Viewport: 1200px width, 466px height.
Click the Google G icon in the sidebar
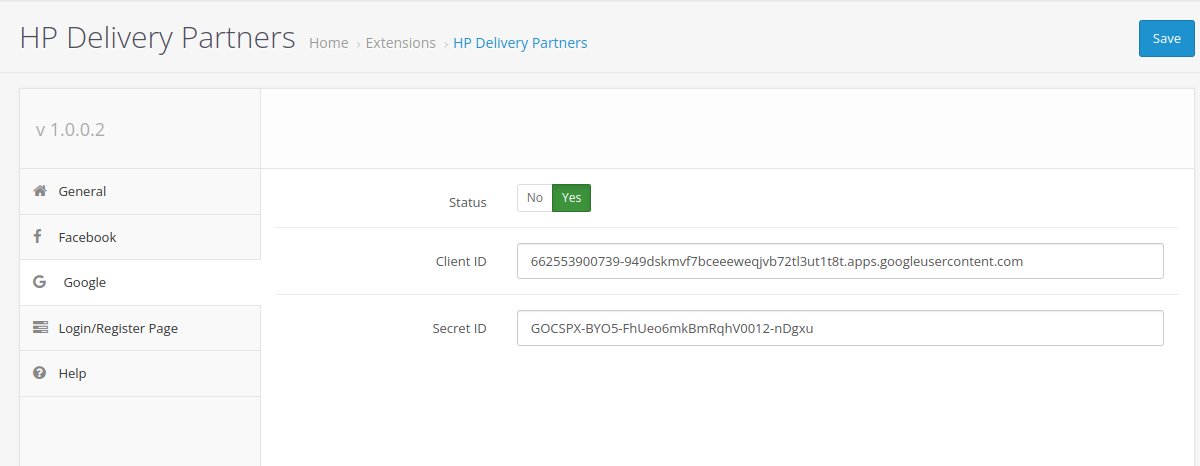tap(40, 282)
